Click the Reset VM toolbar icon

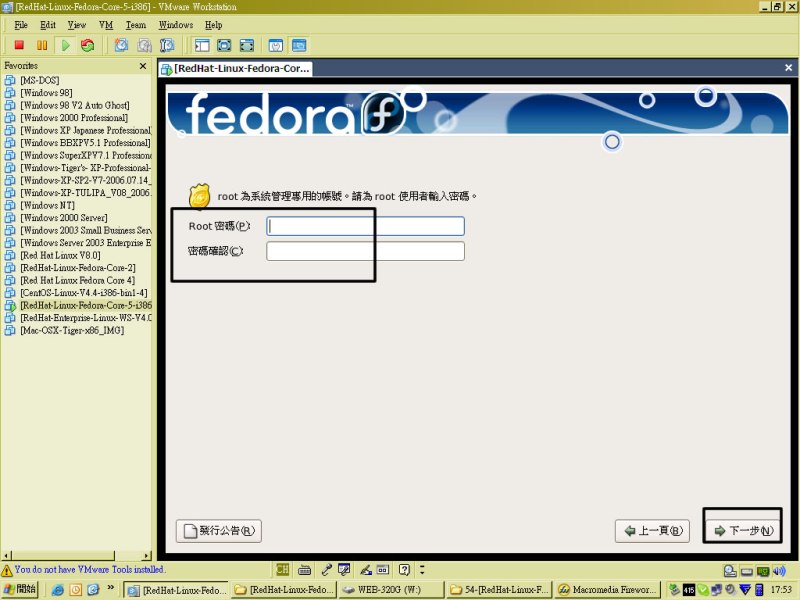[88, 45]
